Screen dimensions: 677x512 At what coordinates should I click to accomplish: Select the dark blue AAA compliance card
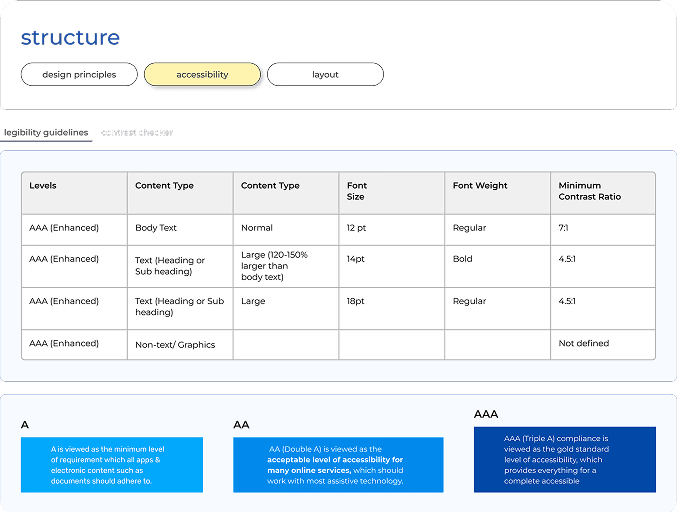point(565,459)
